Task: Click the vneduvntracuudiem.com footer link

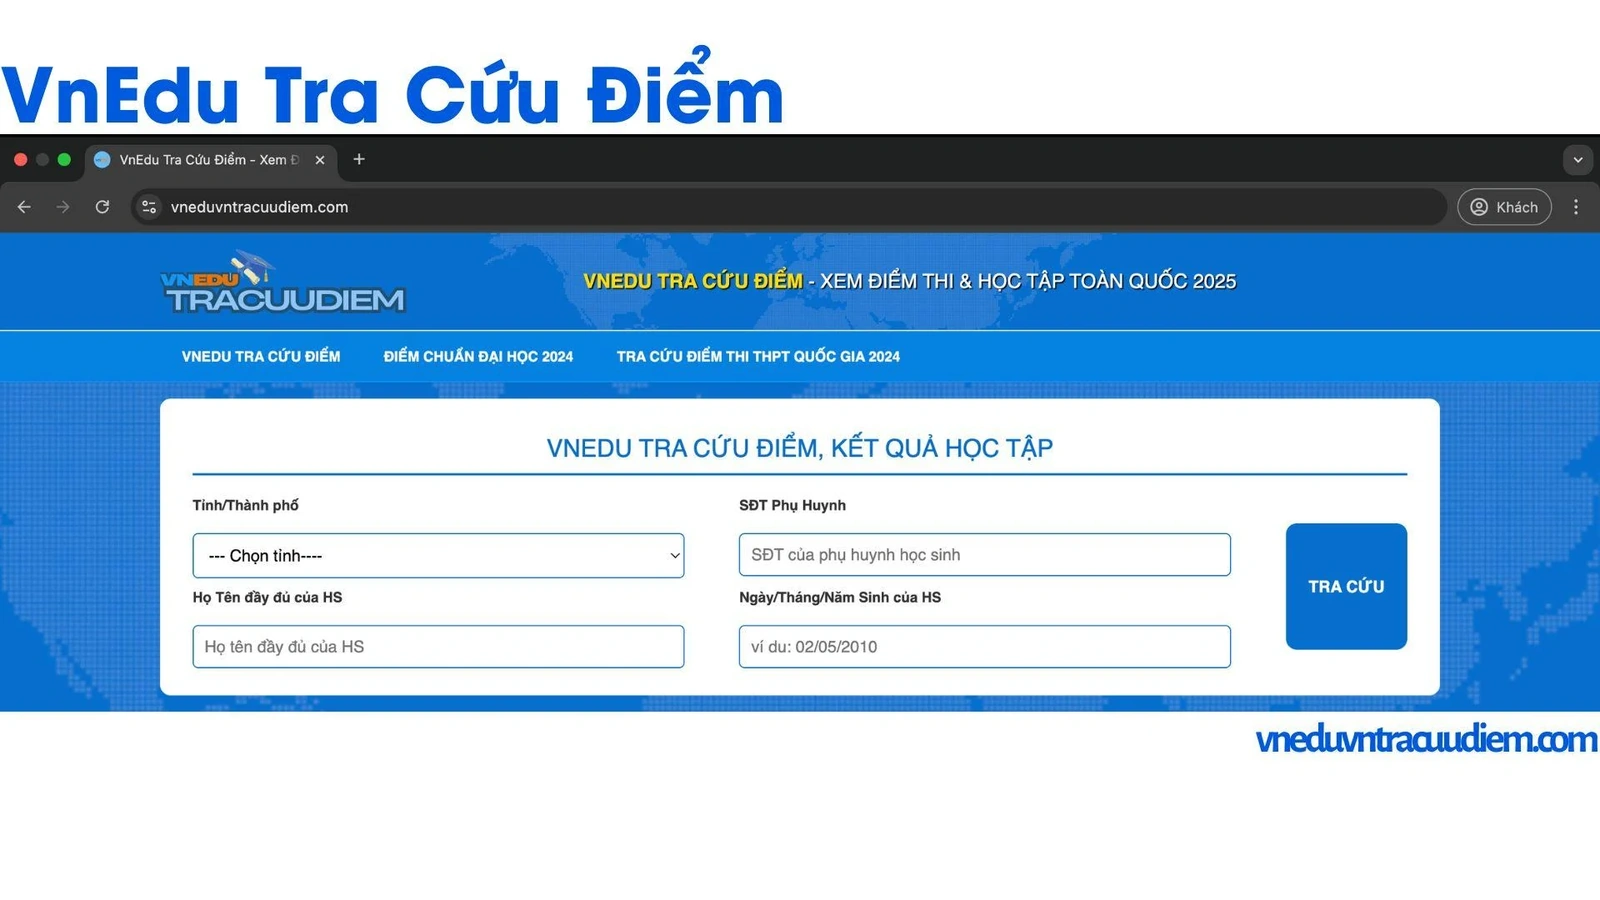Action: point(1421,739)
